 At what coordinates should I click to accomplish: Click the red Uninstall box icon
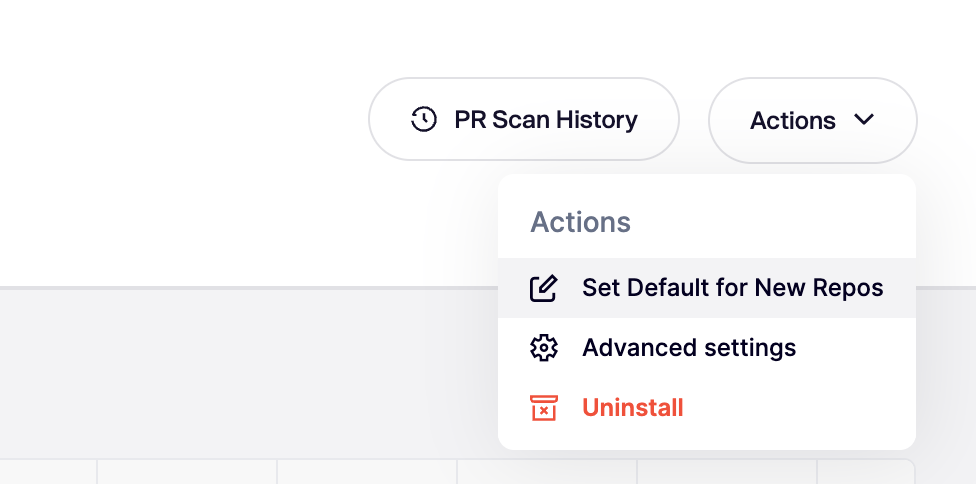(x=543, y=408)
